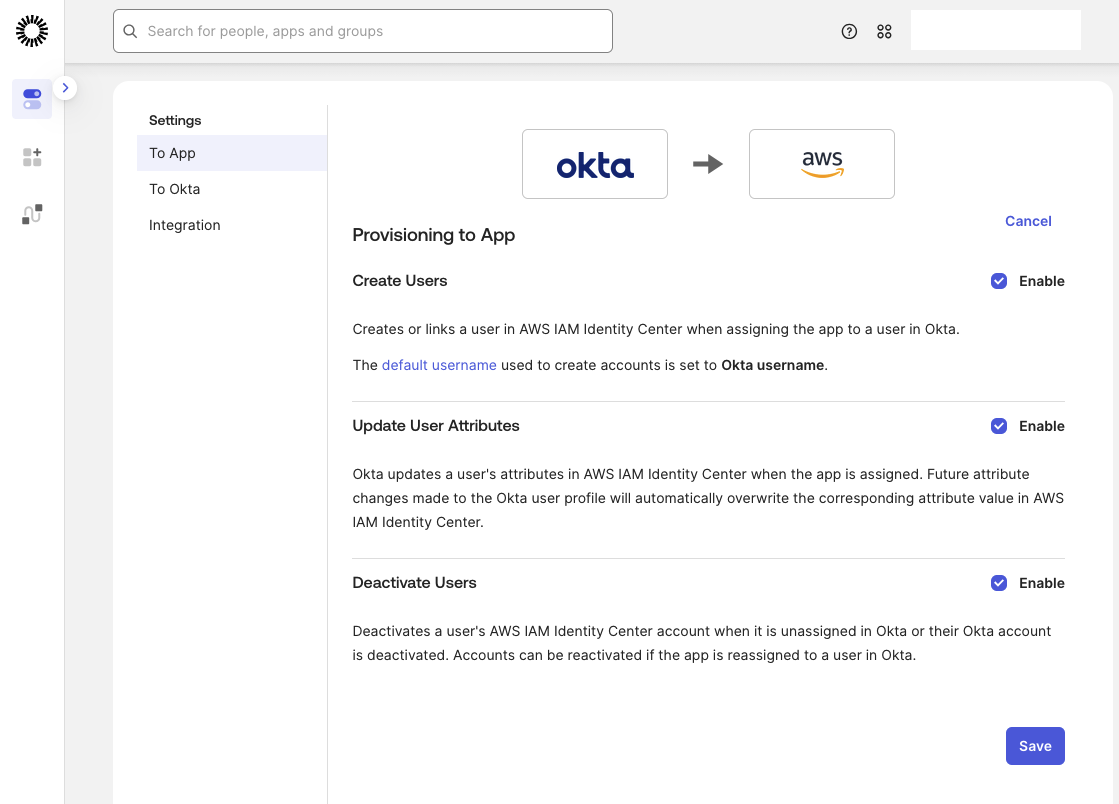This screenshot has width=1119, height=804.
Task: Cancel the provisioning changes
Action: [1028, 221]
